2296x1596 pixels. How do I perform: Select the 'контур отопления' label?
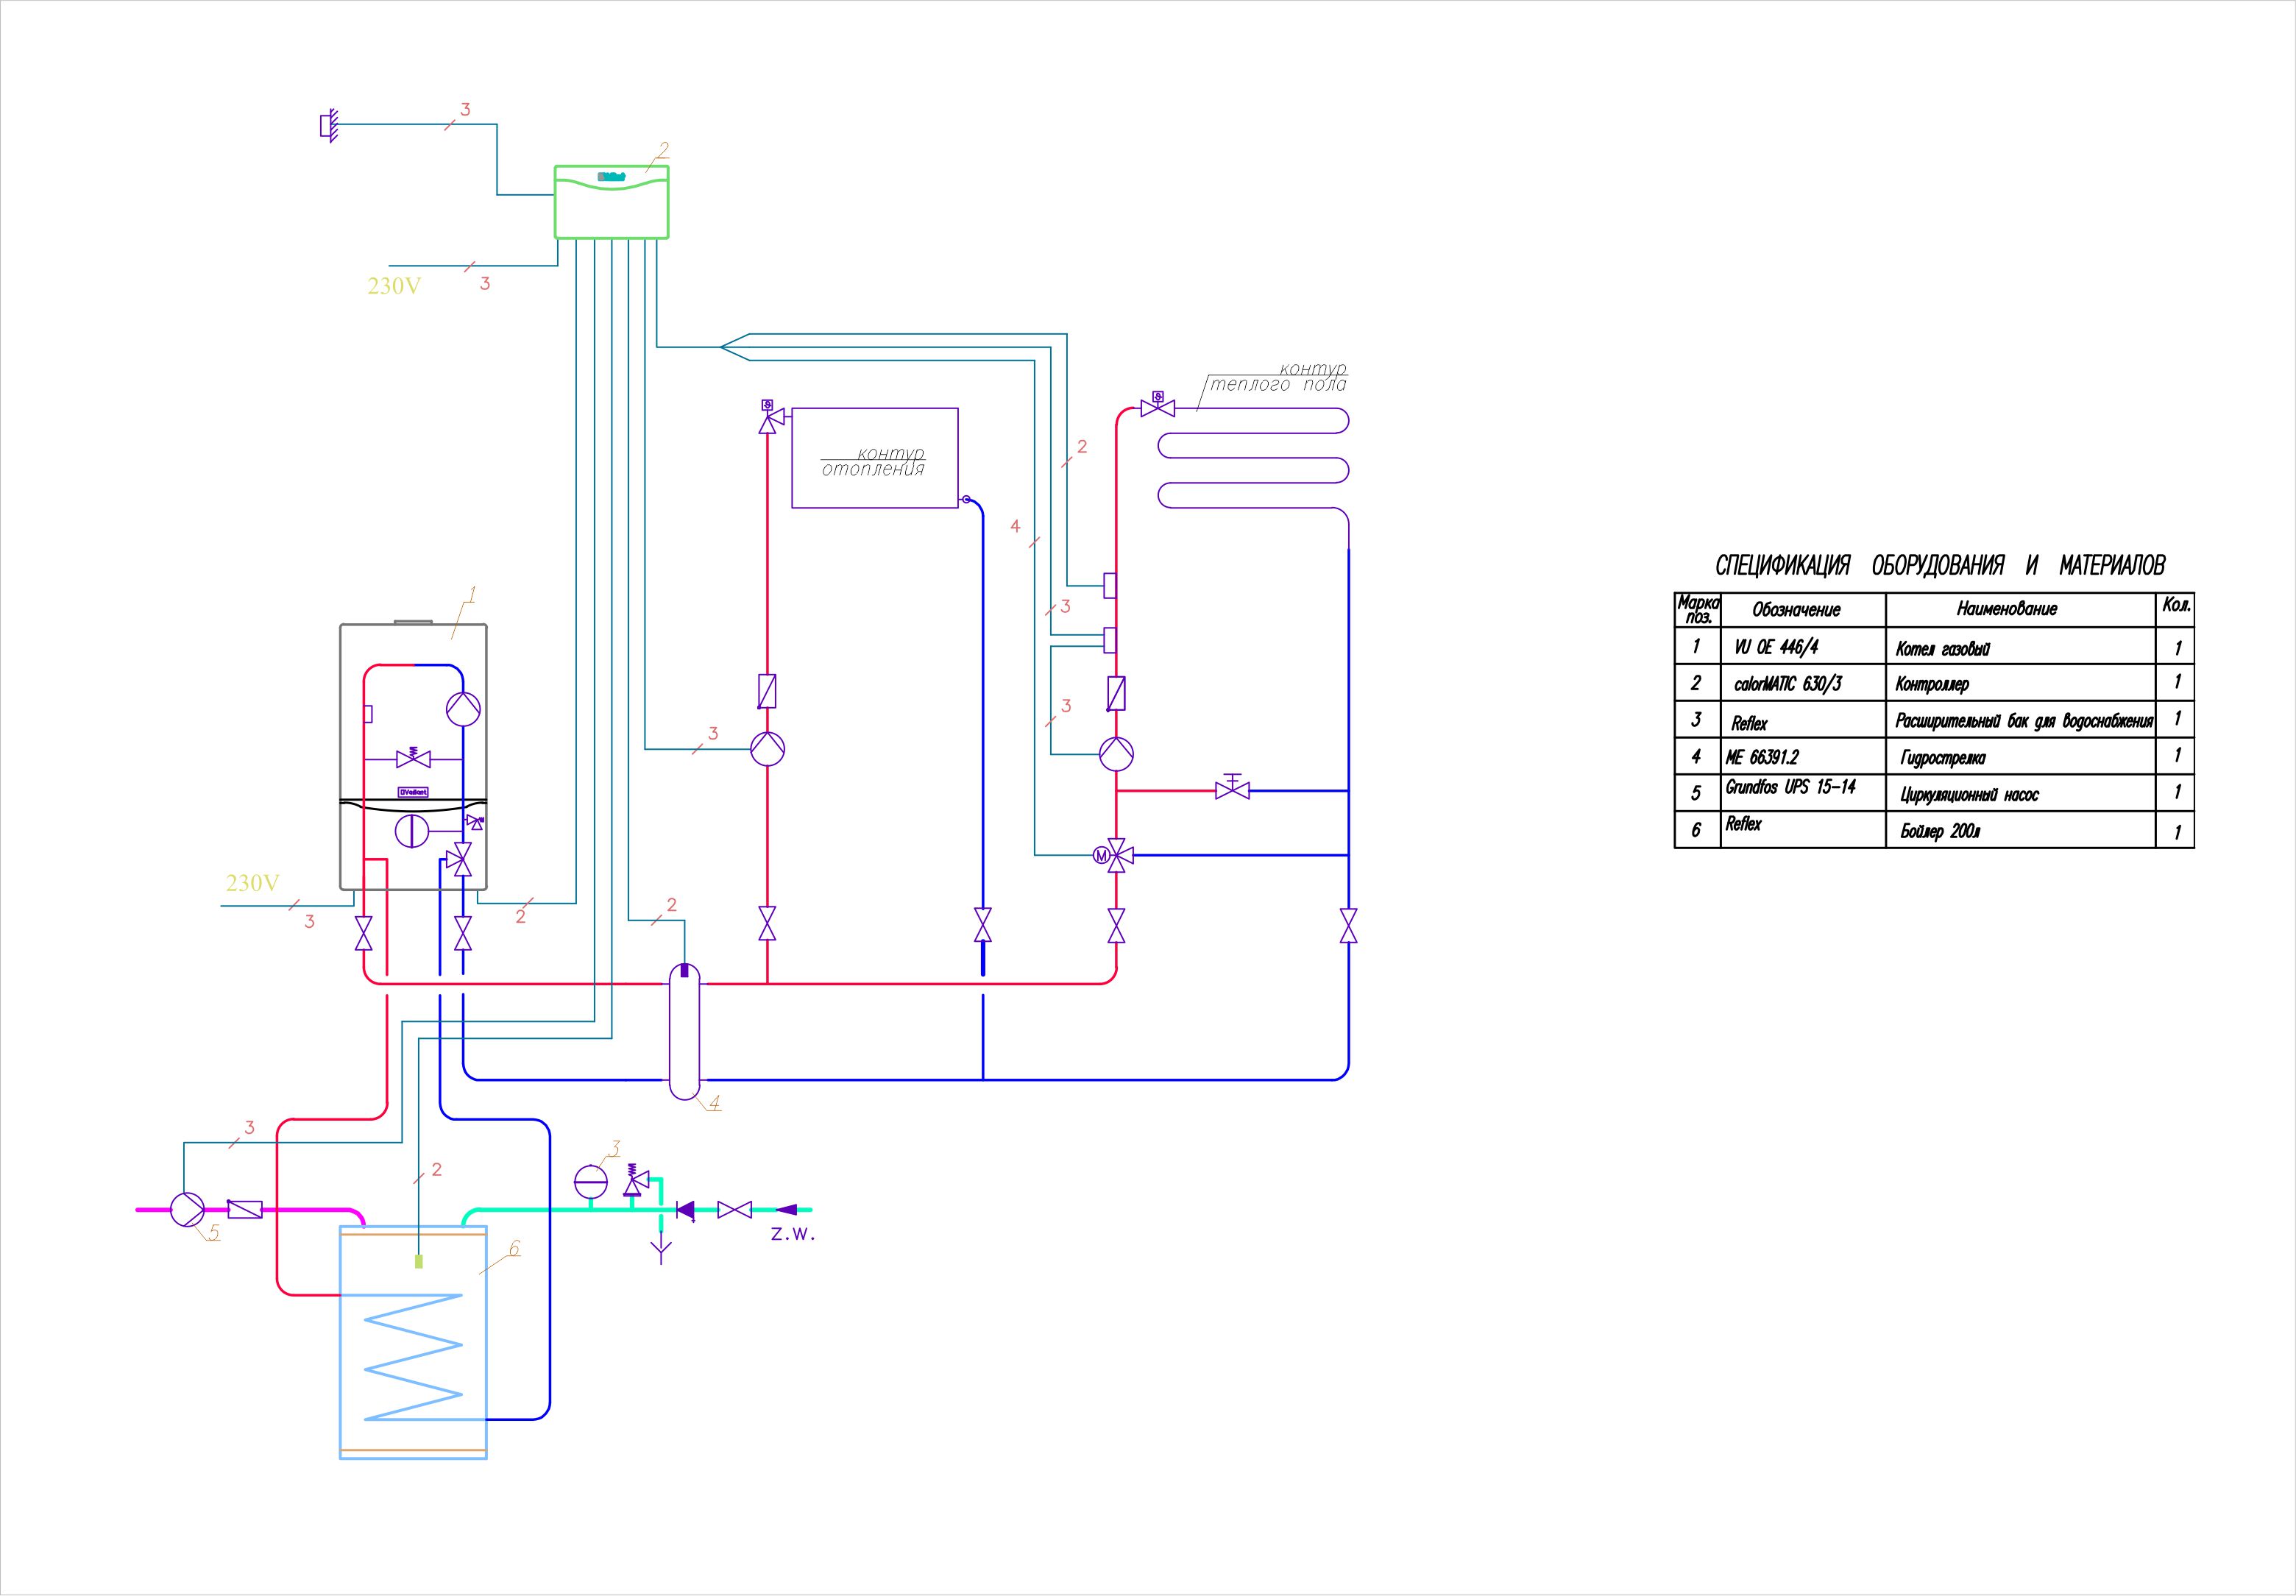click(874, 461)
